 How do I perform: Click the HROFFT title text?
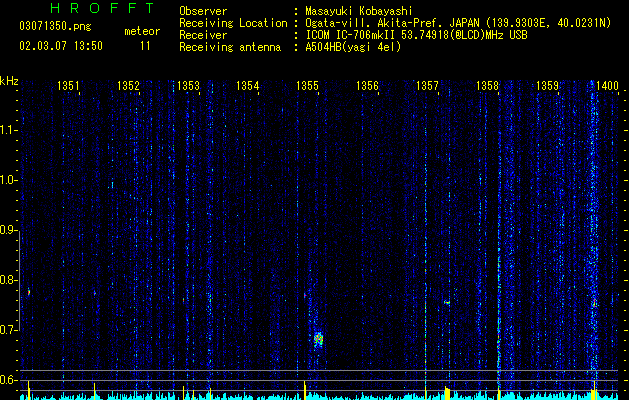click(102, 8)
